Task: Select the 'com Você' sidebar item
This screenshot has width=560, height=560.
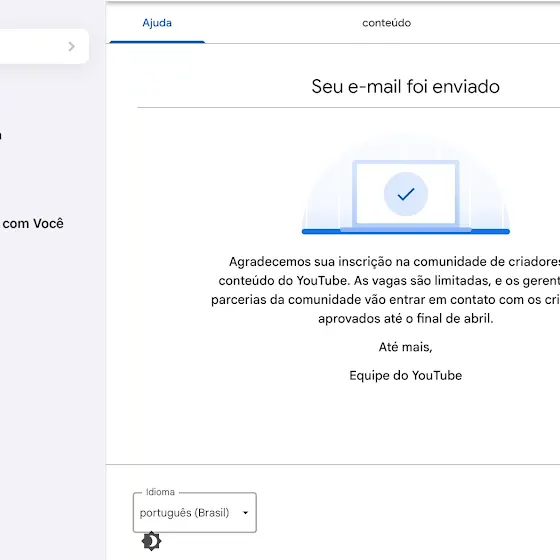Action: point(32,224)
